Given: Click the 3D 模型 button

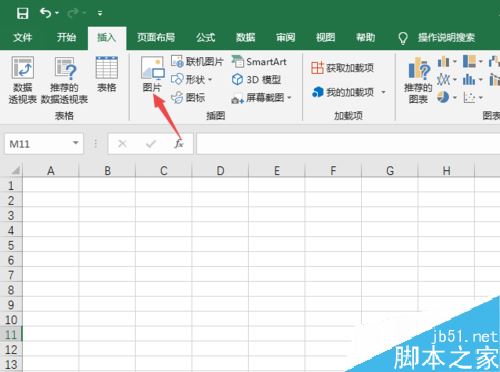Looking at the screenshot, I should tap(256, 79).
